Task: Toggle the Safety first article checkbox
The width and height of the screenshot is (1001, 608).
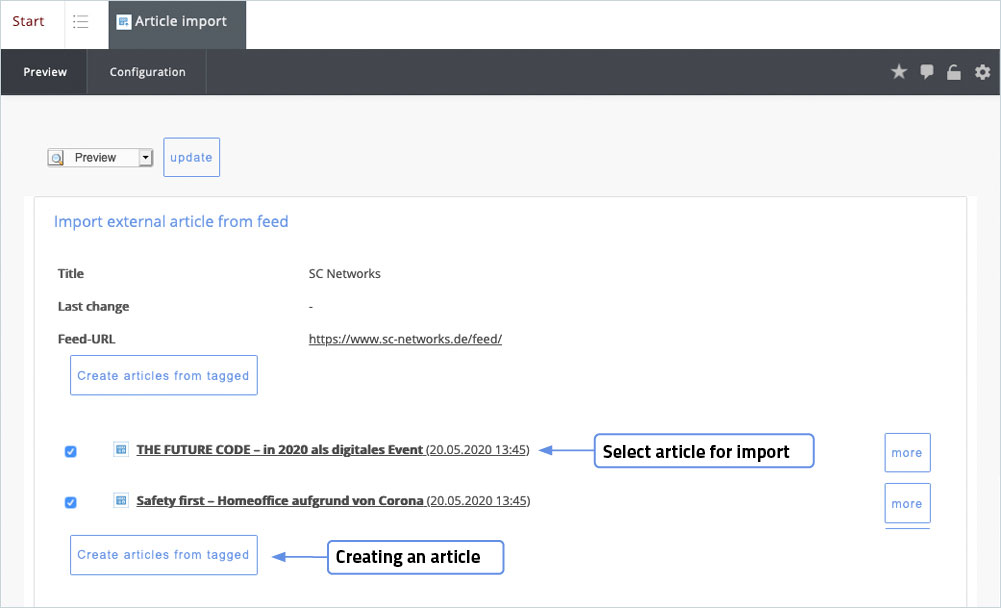Action: [x=70, y=502]
